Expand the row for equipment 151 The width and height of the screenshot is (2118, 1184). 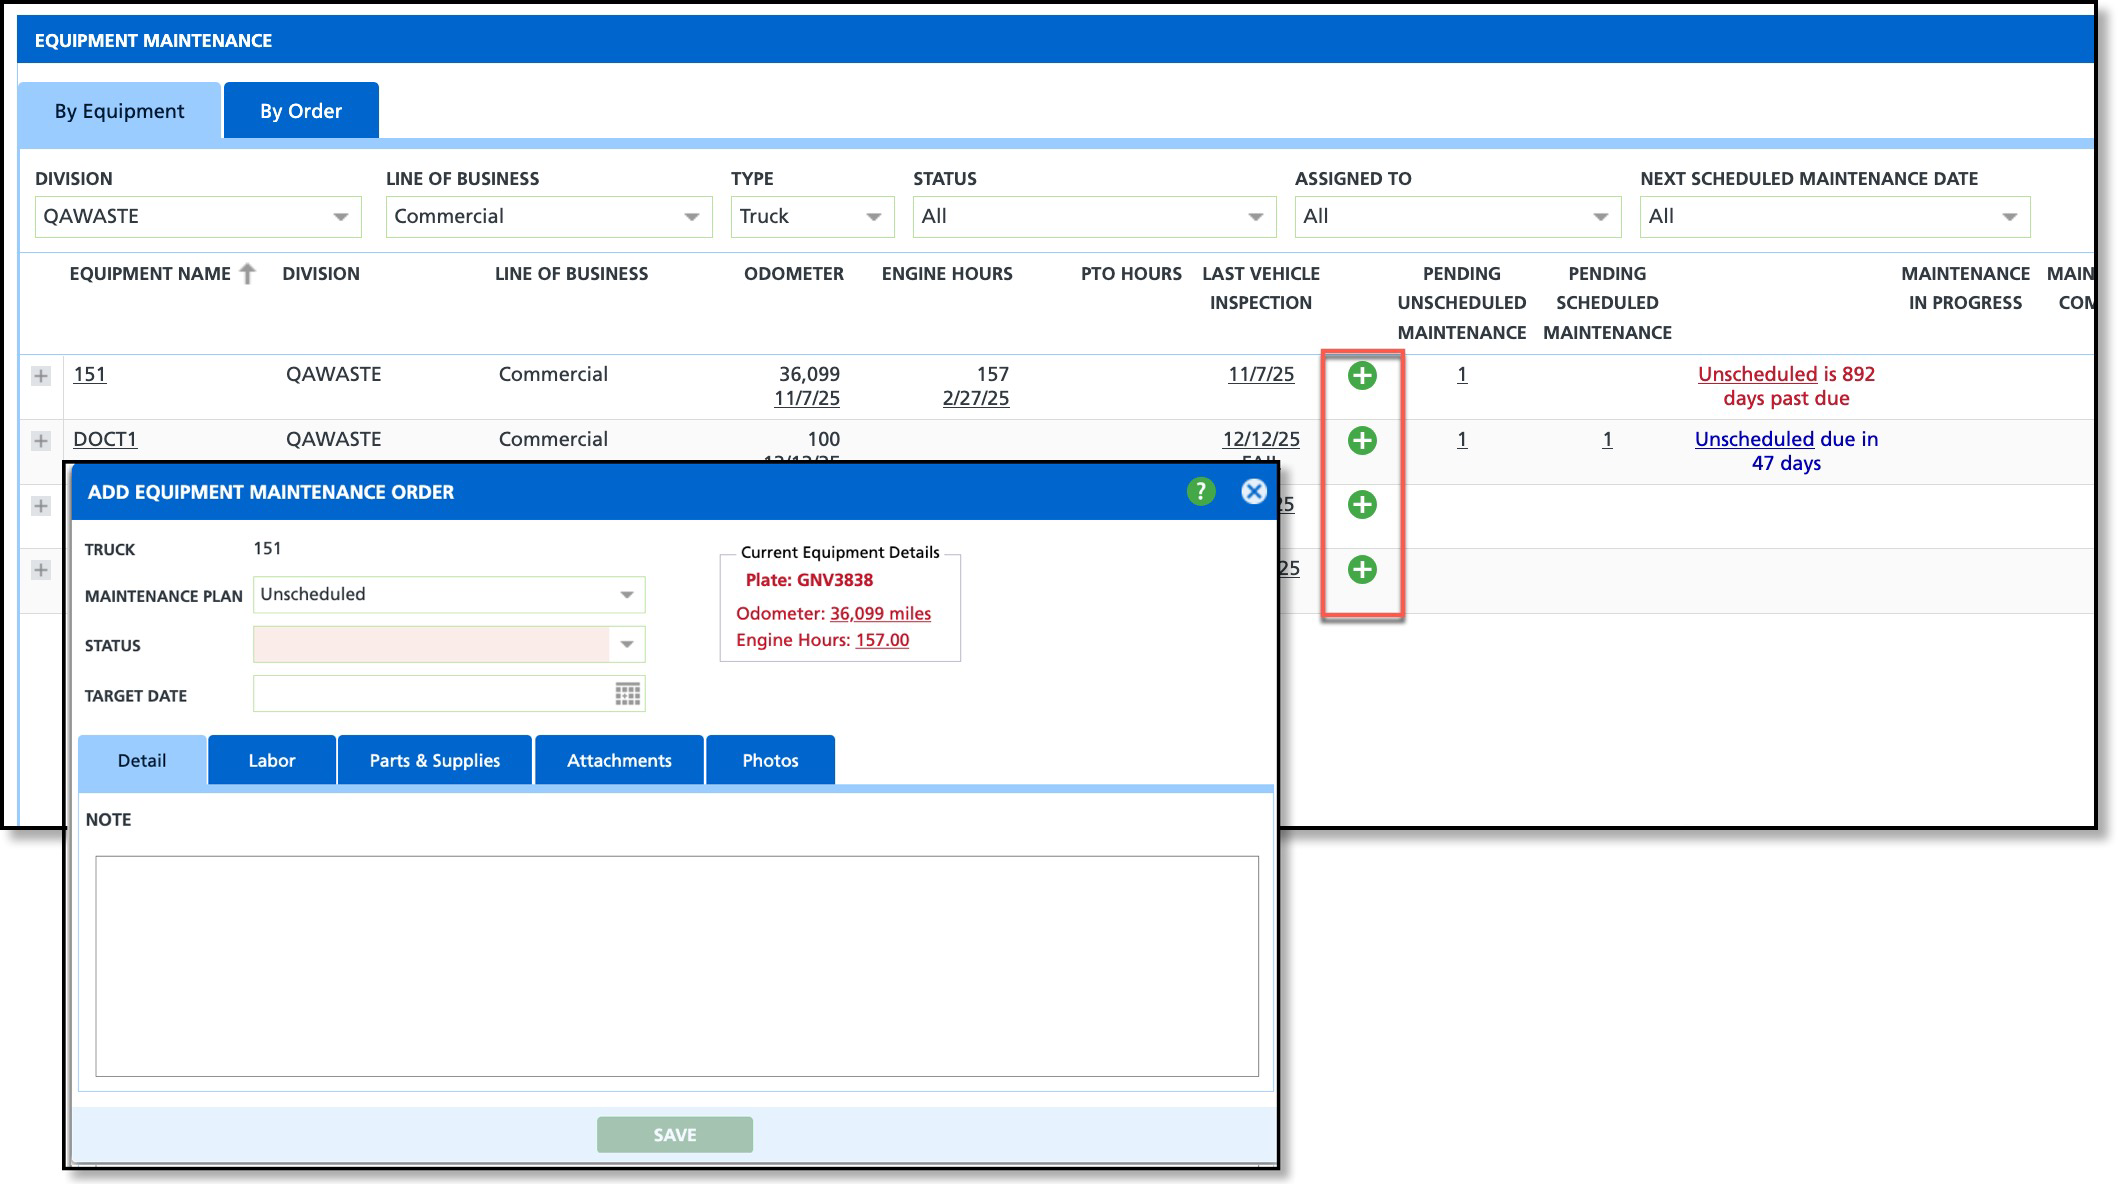[41, 376]
